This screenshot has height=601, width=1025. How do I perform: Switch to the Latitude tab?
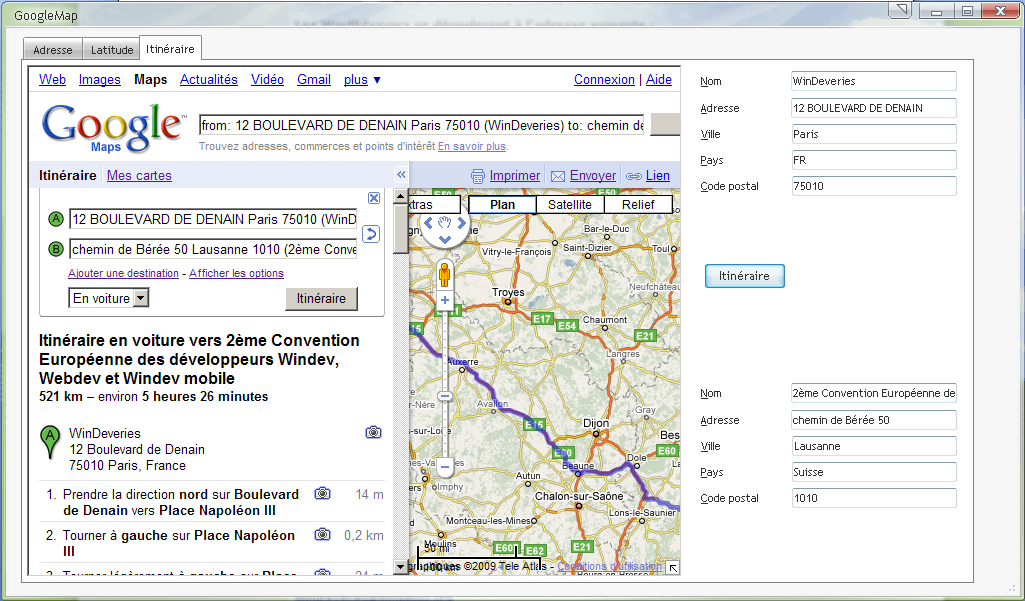pyautogui.click(x=112, y=50)
